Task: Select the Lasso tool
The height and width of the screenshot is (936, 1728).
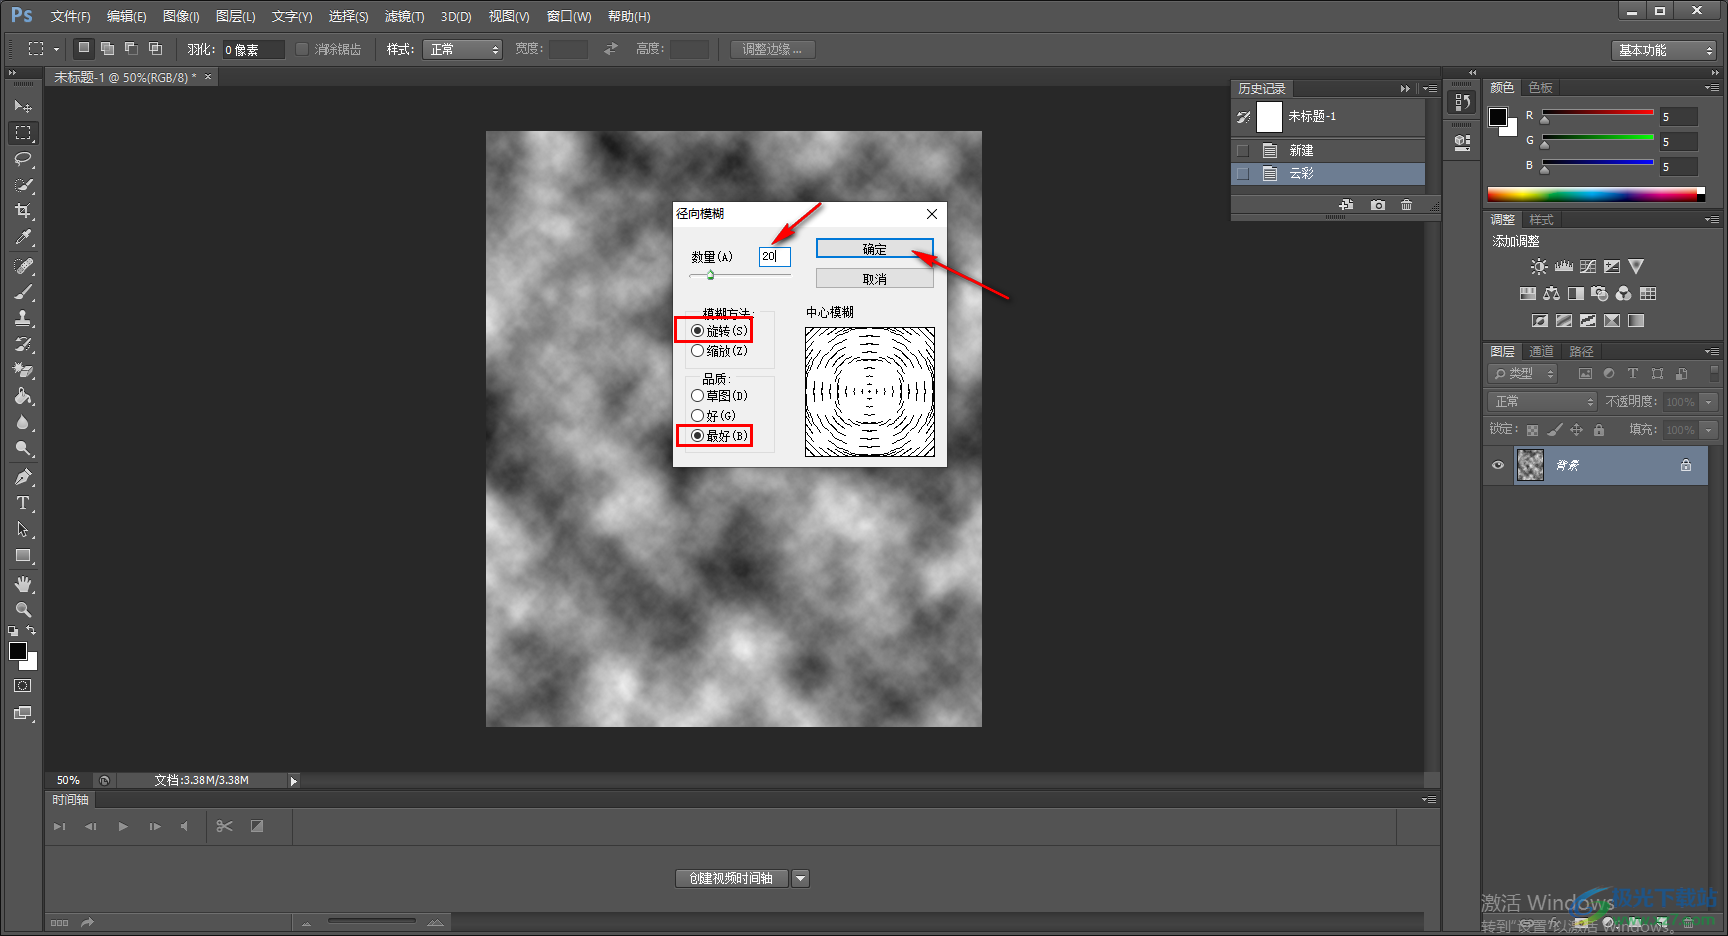Action: click(23, 158)
